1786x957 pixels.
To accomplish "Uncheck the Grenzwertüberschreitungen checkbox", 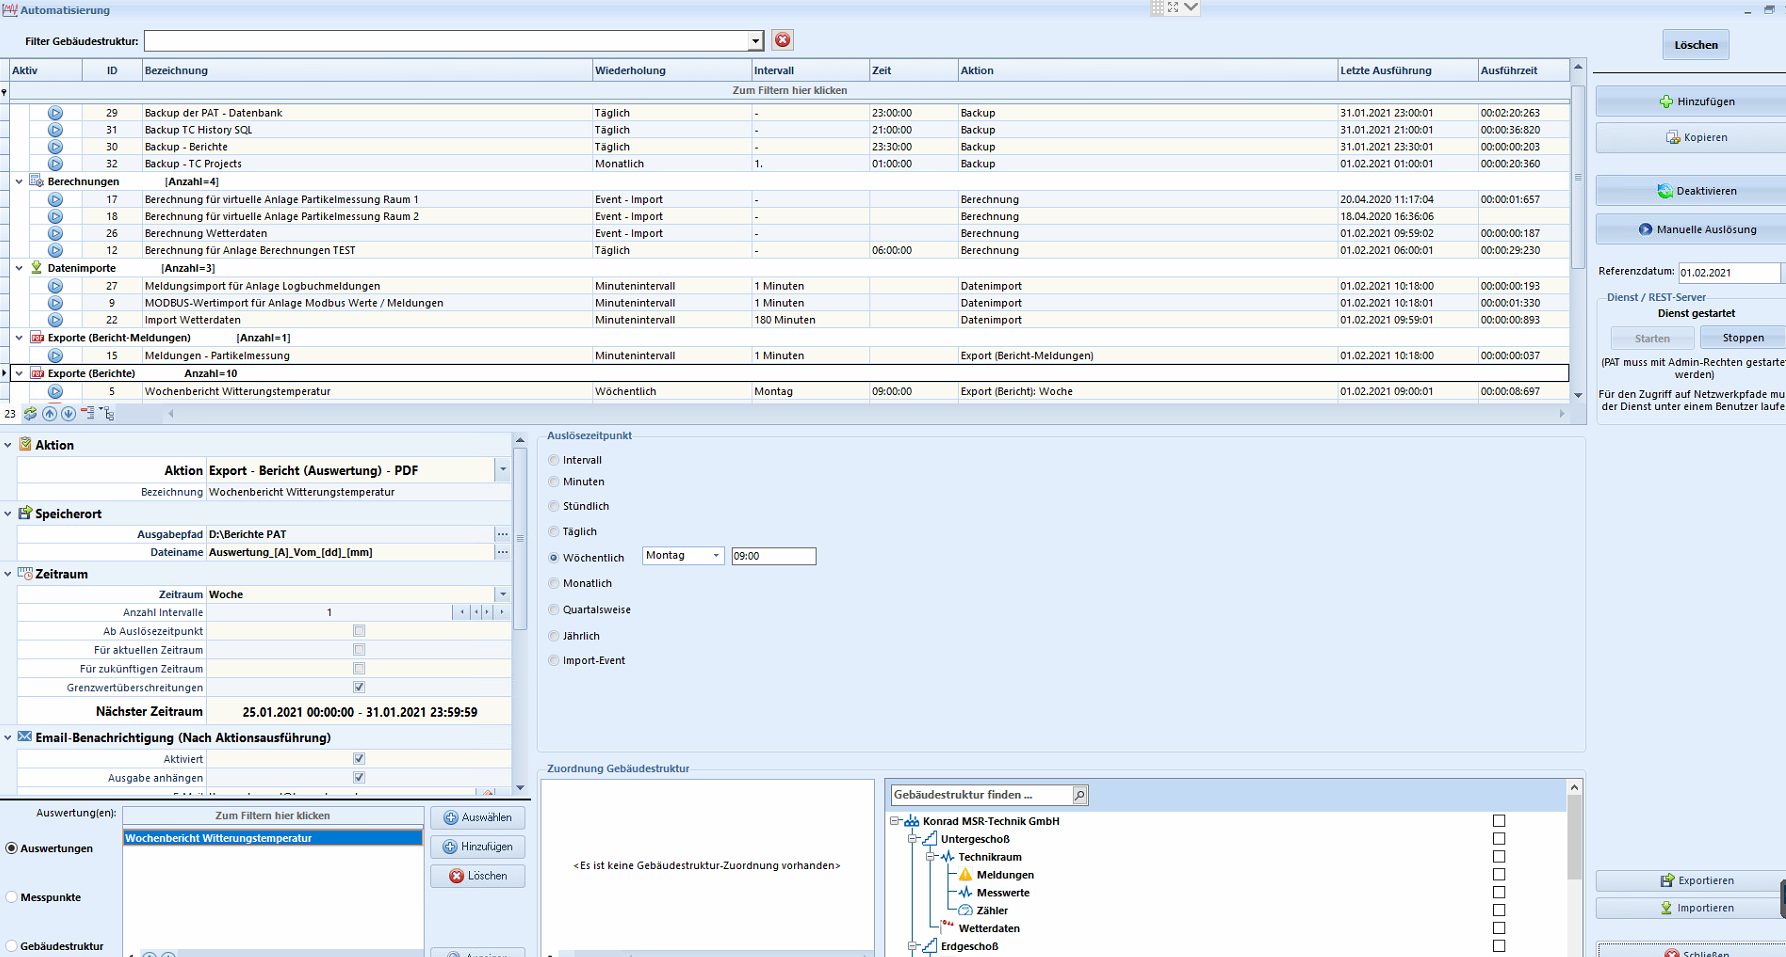I will click(x=359, y=688).
